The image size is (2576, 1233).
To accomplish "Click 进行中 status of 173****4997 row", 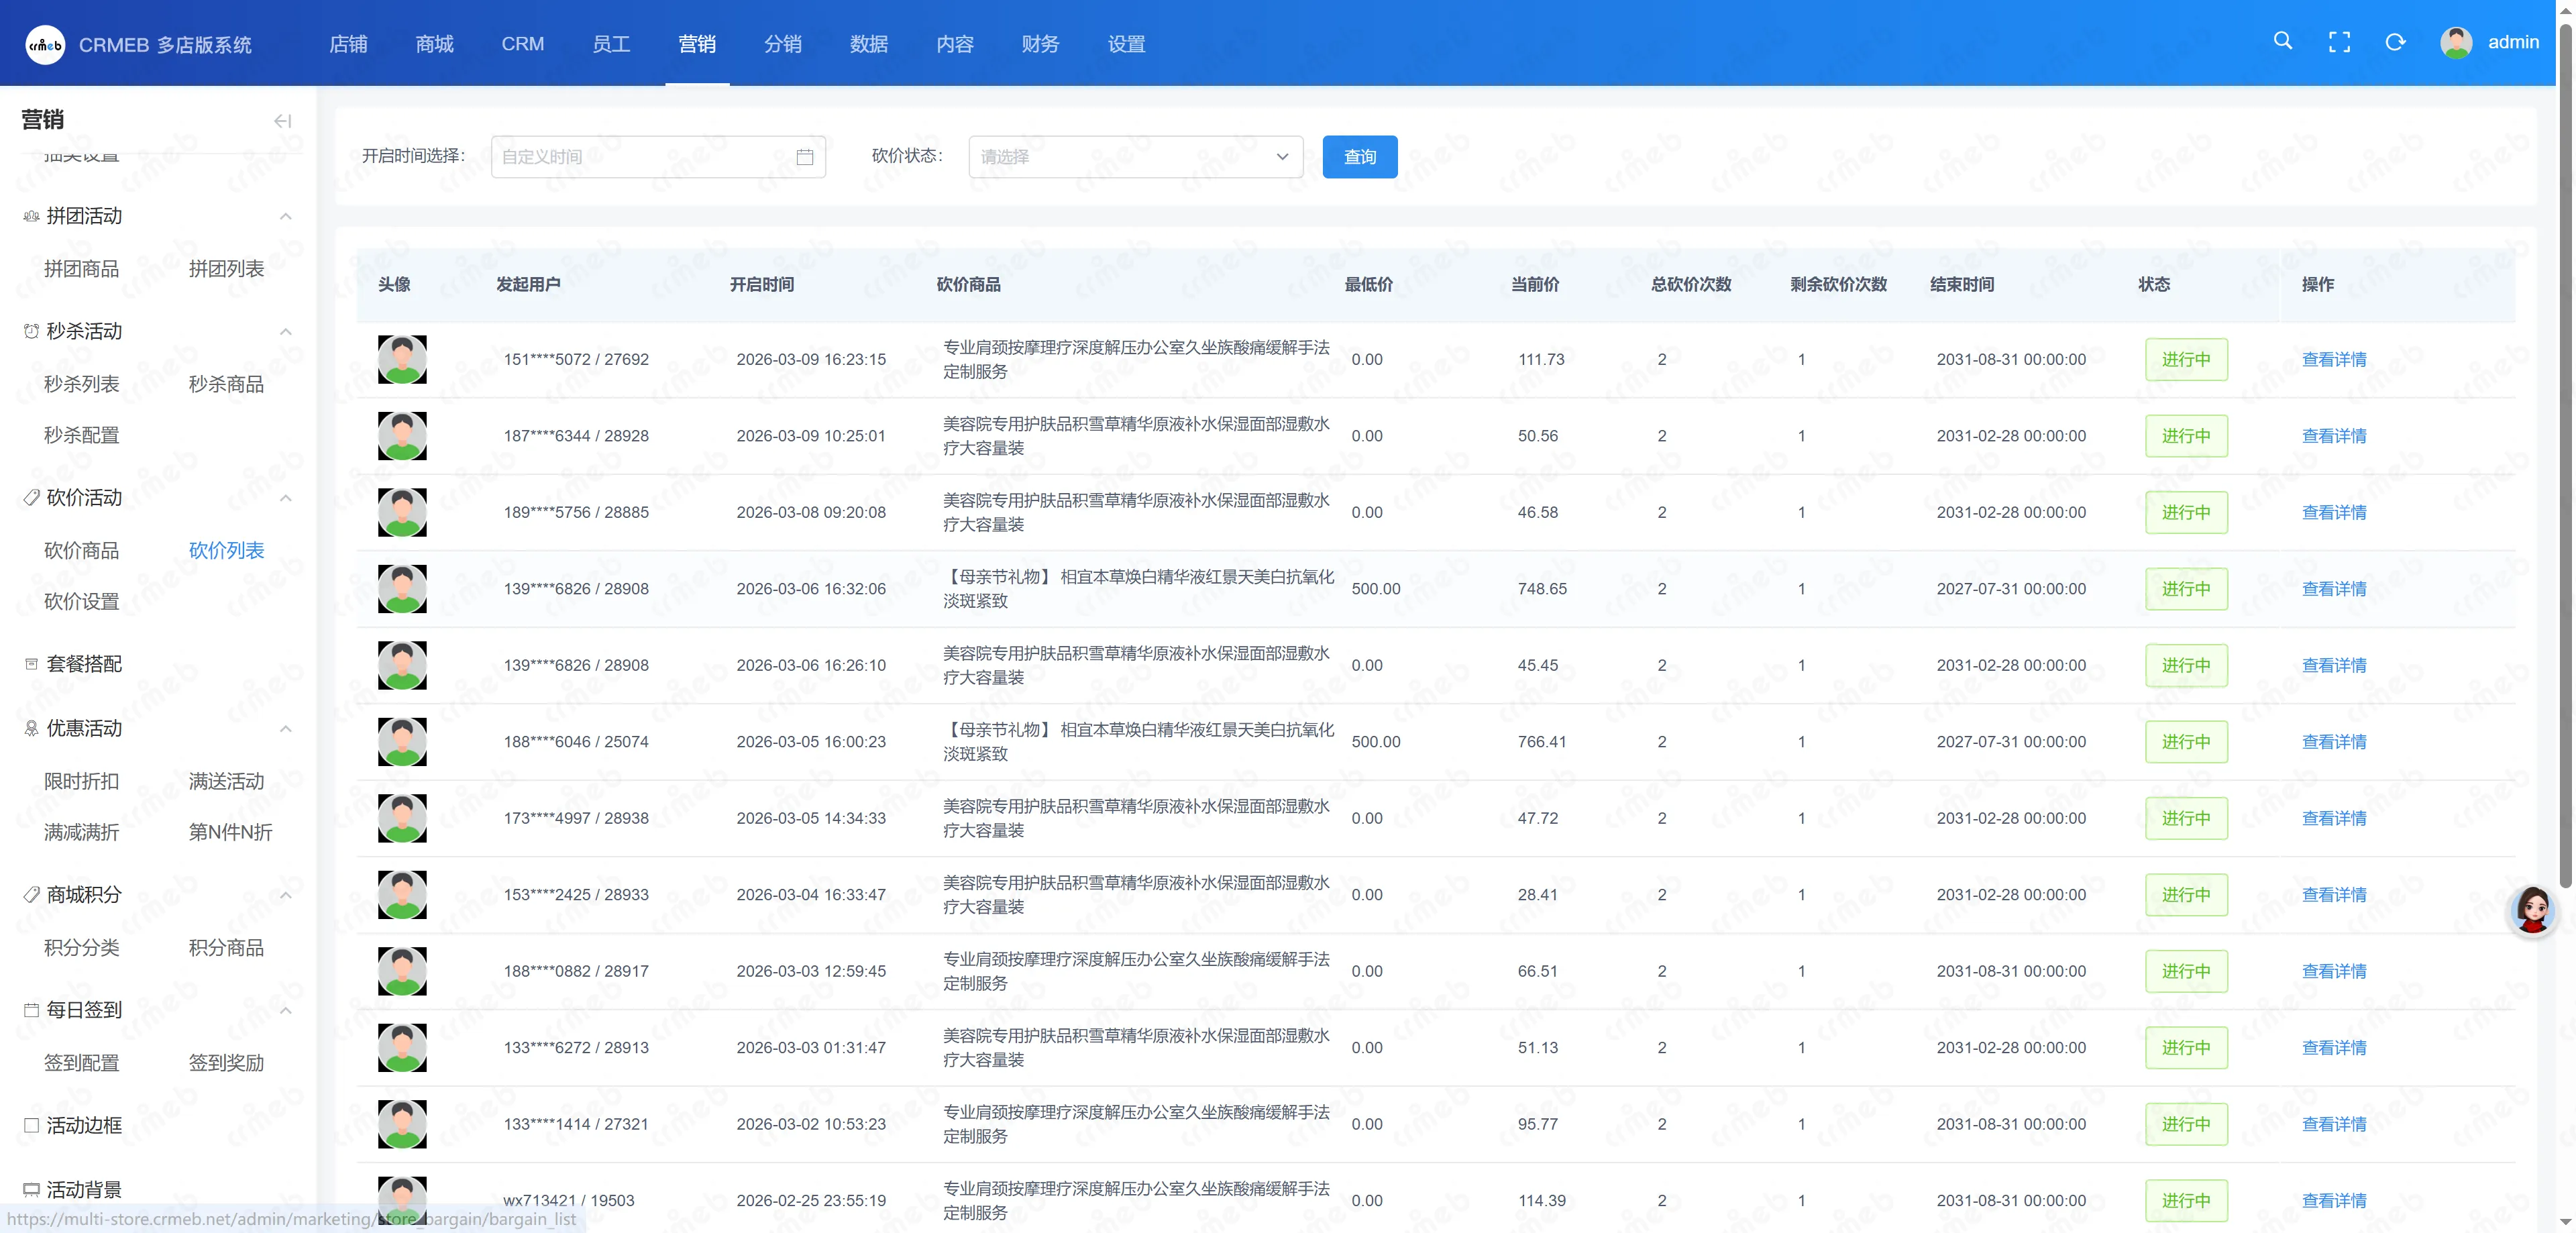I will [x=2186, y=818].
